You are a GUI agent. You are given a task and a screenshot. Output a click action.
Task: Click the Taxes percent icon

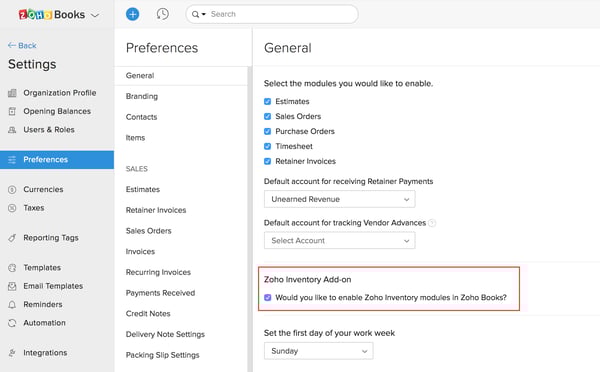tap(12, 208)
